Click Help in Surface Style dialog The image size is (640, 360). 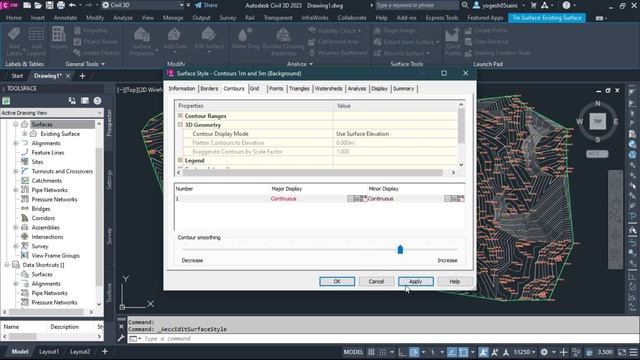pyautogui.click(x=455, y=281)
